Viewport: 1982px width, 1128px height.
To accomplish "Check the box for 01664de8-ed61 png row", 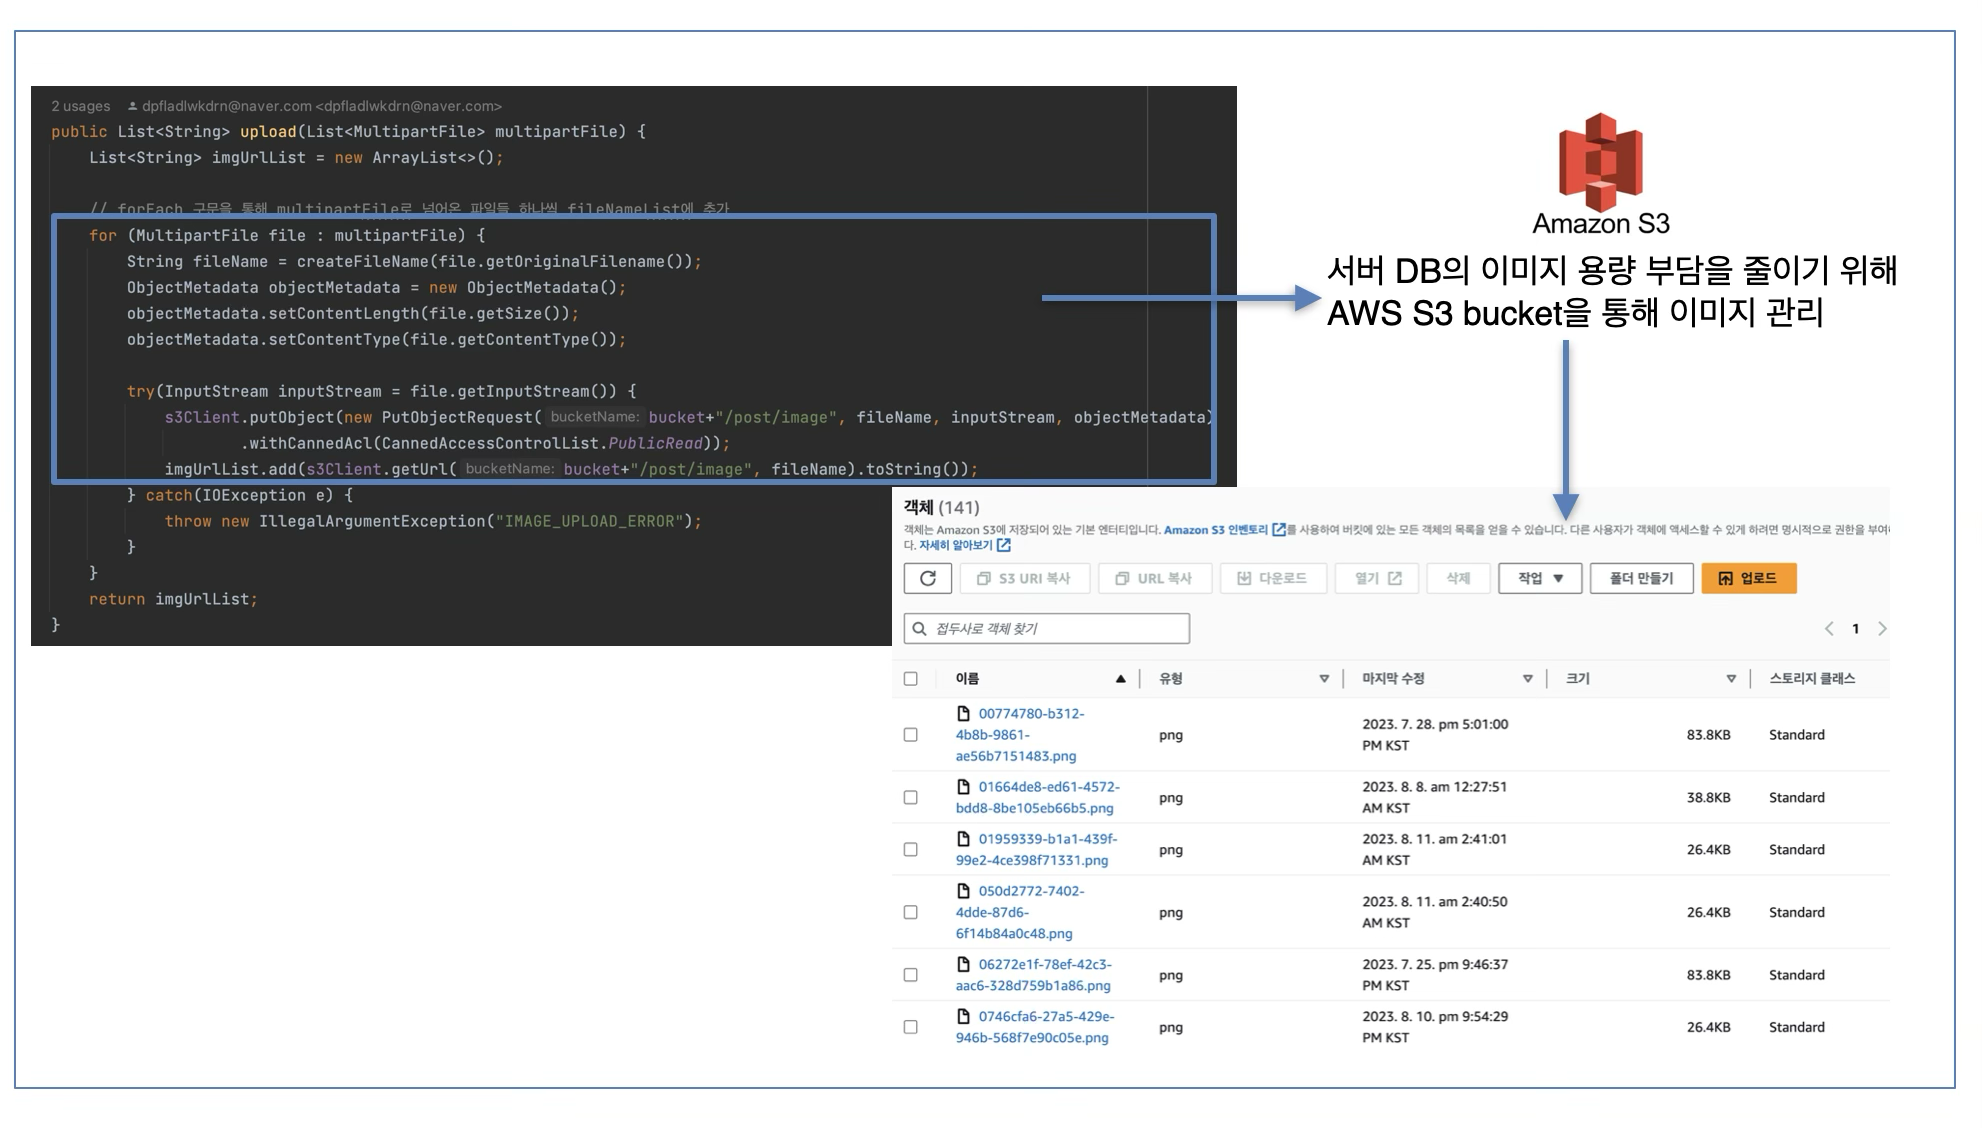I will coord(910,797).
